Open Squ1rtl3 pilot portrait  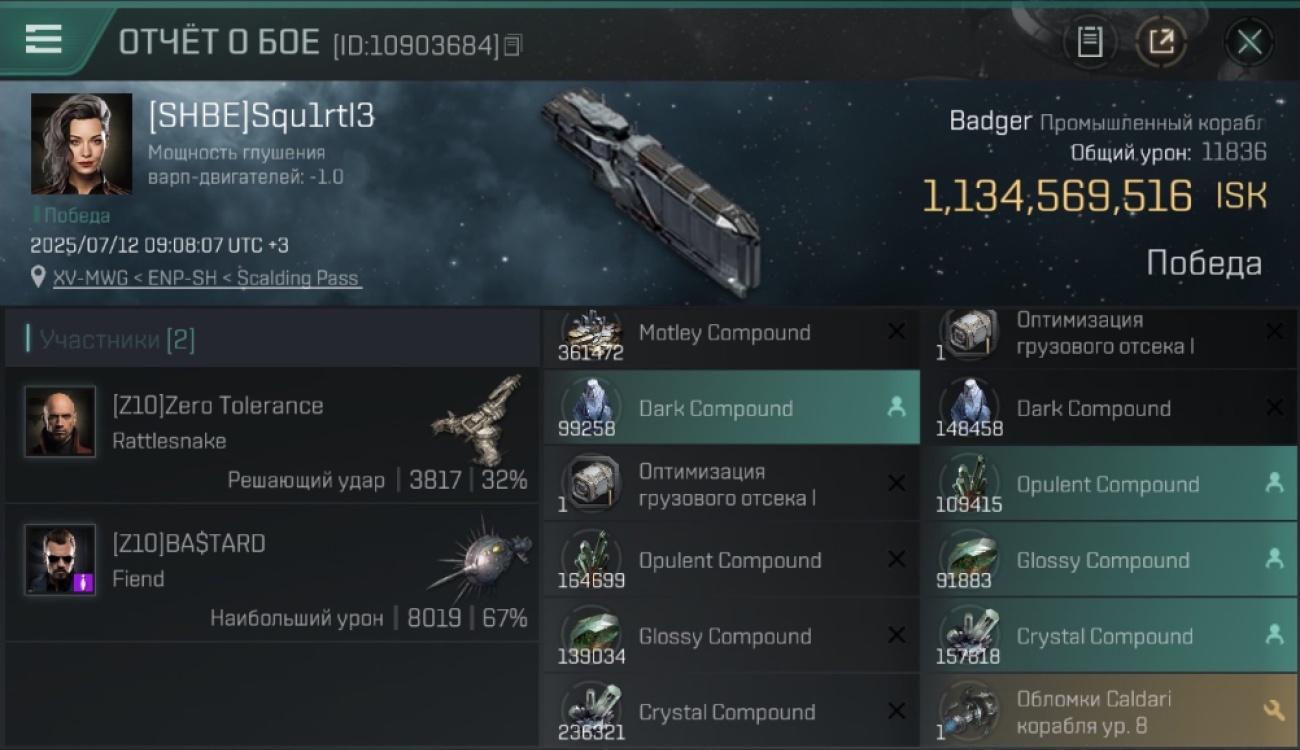click(x=81, y=144)
